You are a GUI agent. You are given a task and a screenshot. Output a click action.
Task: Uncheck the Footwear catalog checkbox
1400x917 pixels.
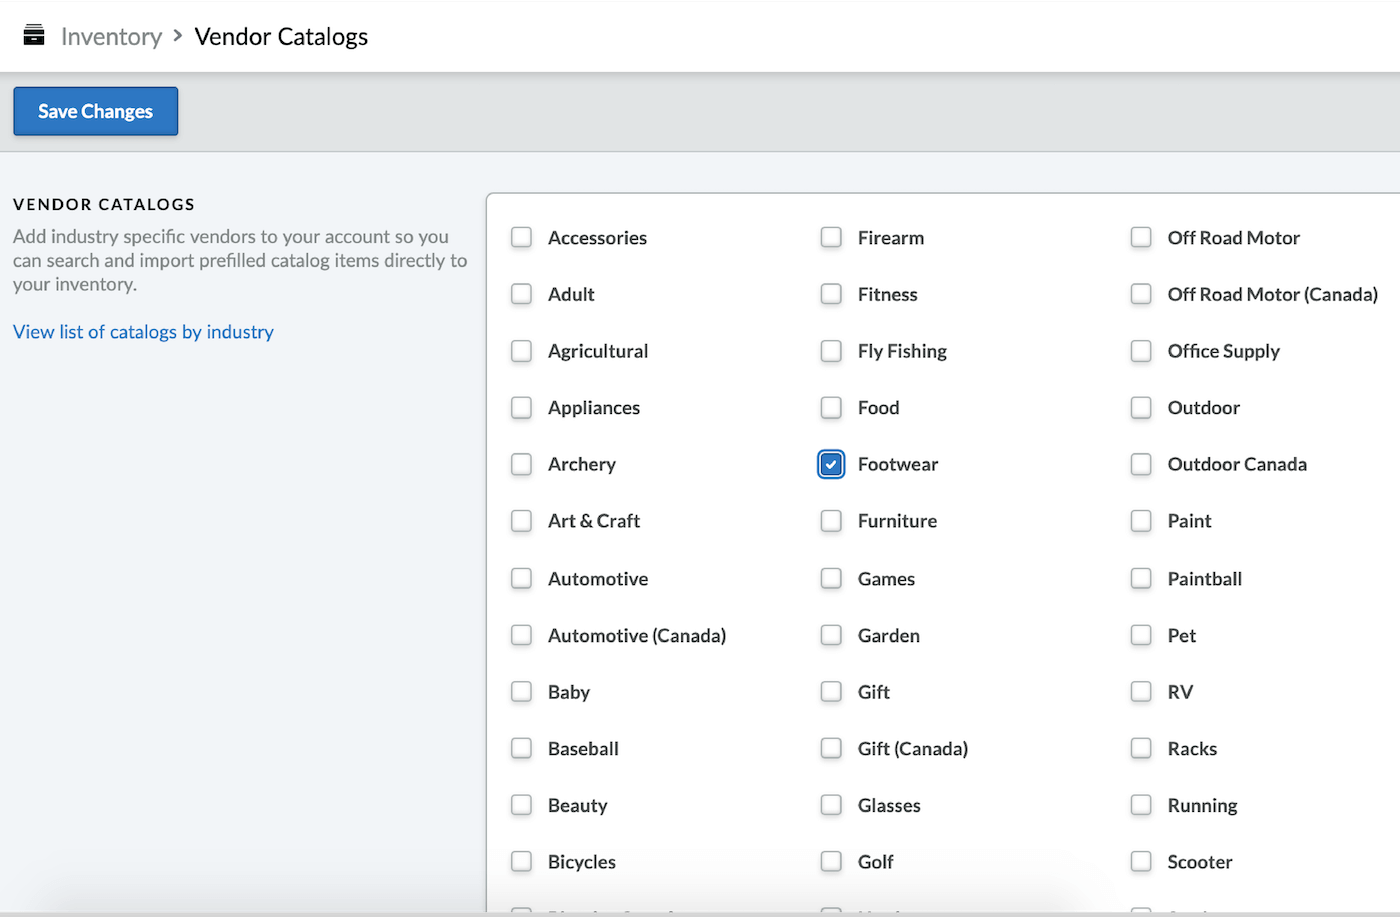(x=831, y=464)
